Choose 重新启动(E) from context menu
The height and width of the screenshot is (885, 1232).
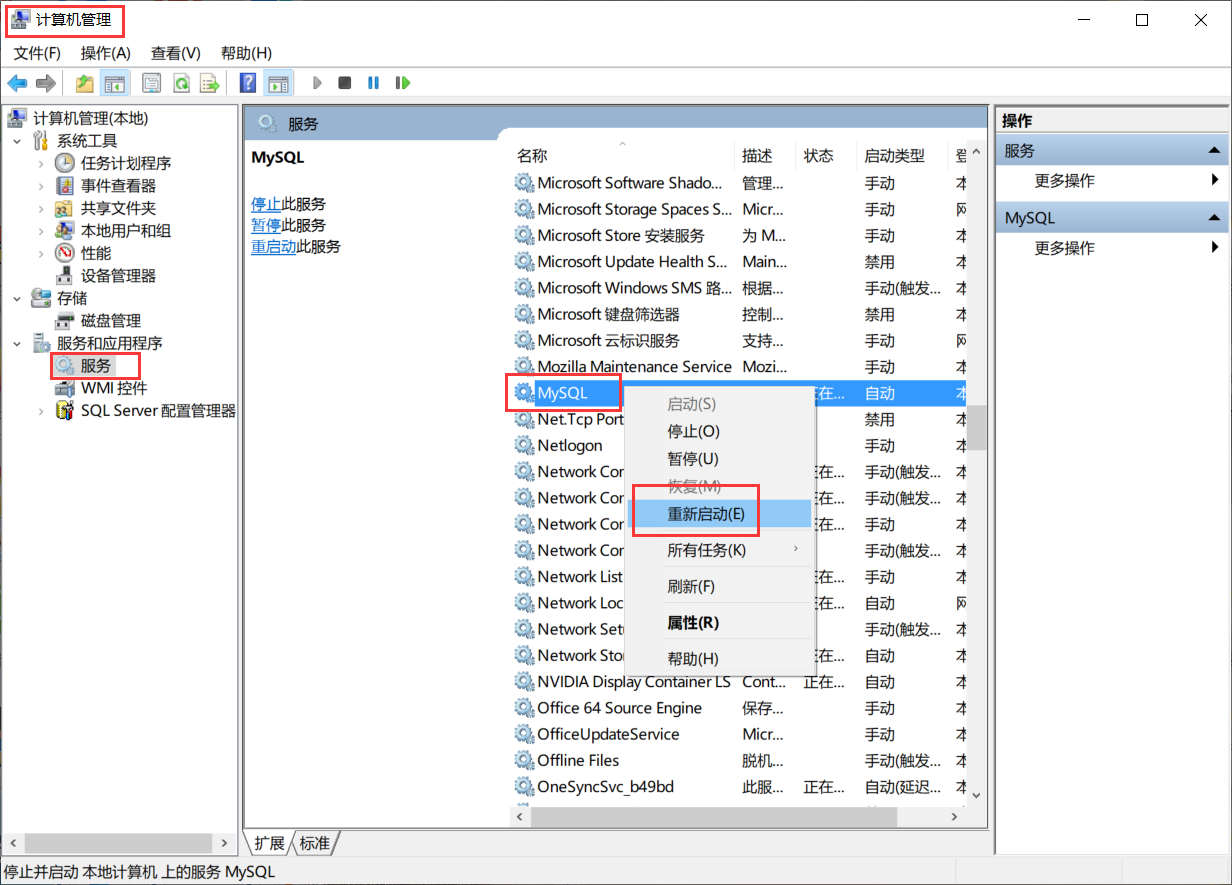[x=718, y=514]
